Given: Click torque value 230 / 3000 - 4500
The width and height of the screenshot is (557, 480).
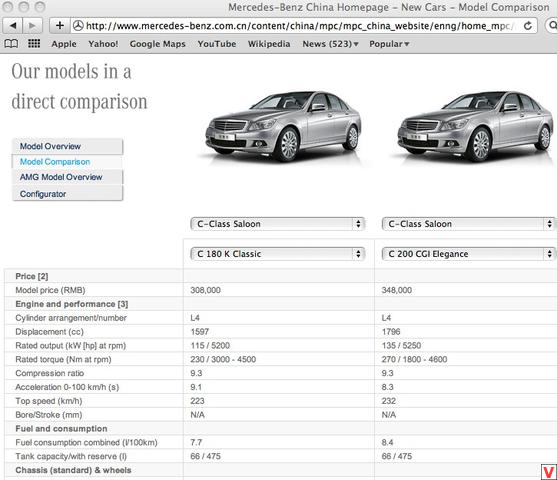Looking at the screenshot, I should click(223, 359).
